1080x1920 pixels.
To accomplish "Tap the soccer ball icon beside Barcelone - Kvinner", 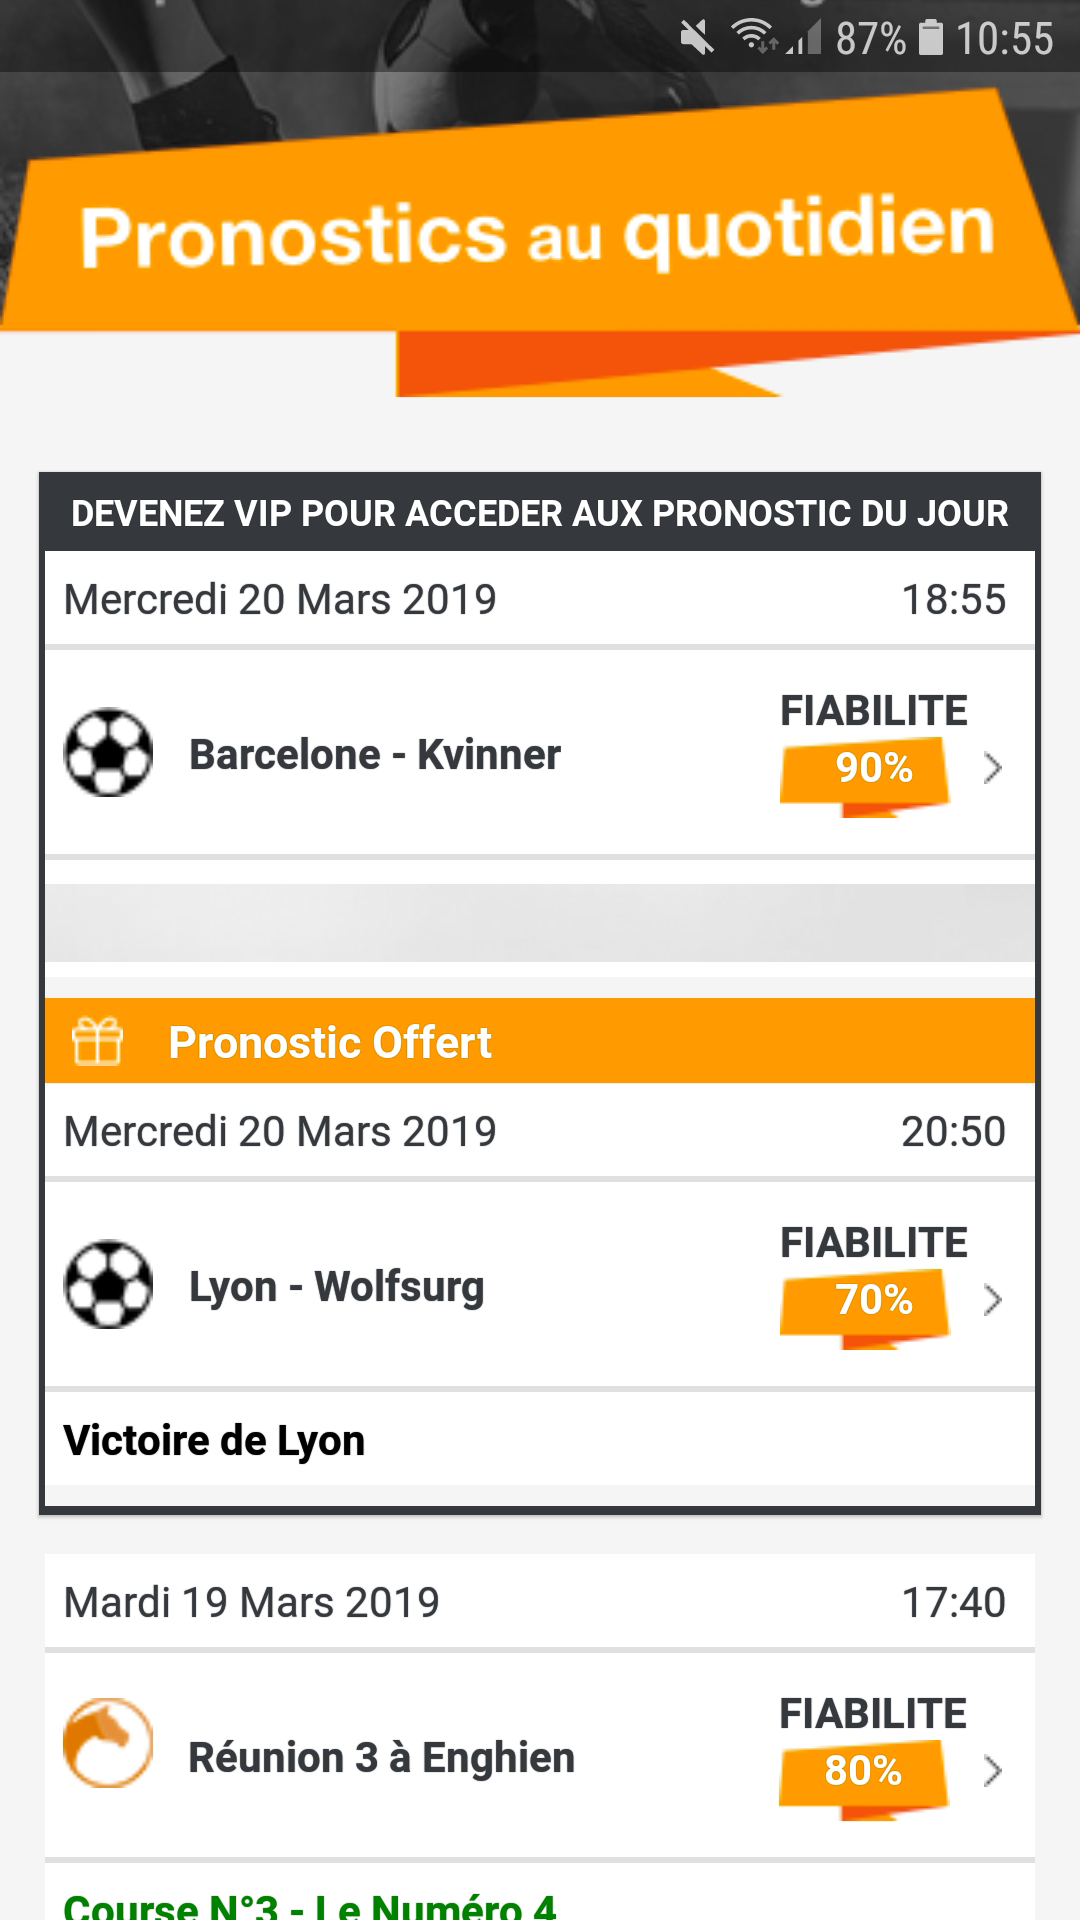I will tap(108, 753).
